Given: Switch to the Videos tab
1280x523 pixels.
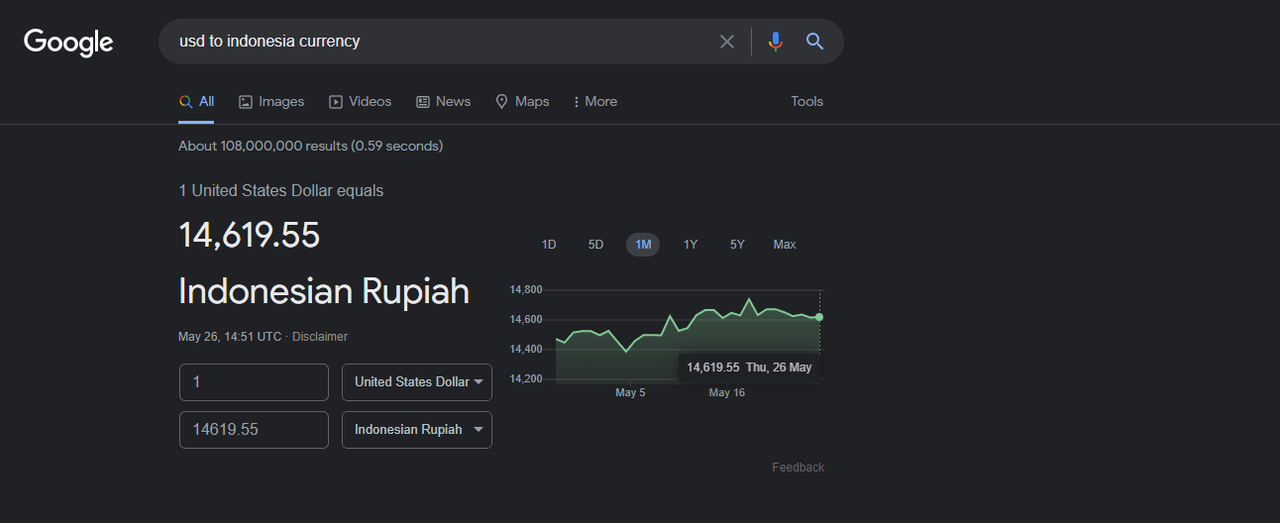Looking at the screenshot, I should (360, 102).
